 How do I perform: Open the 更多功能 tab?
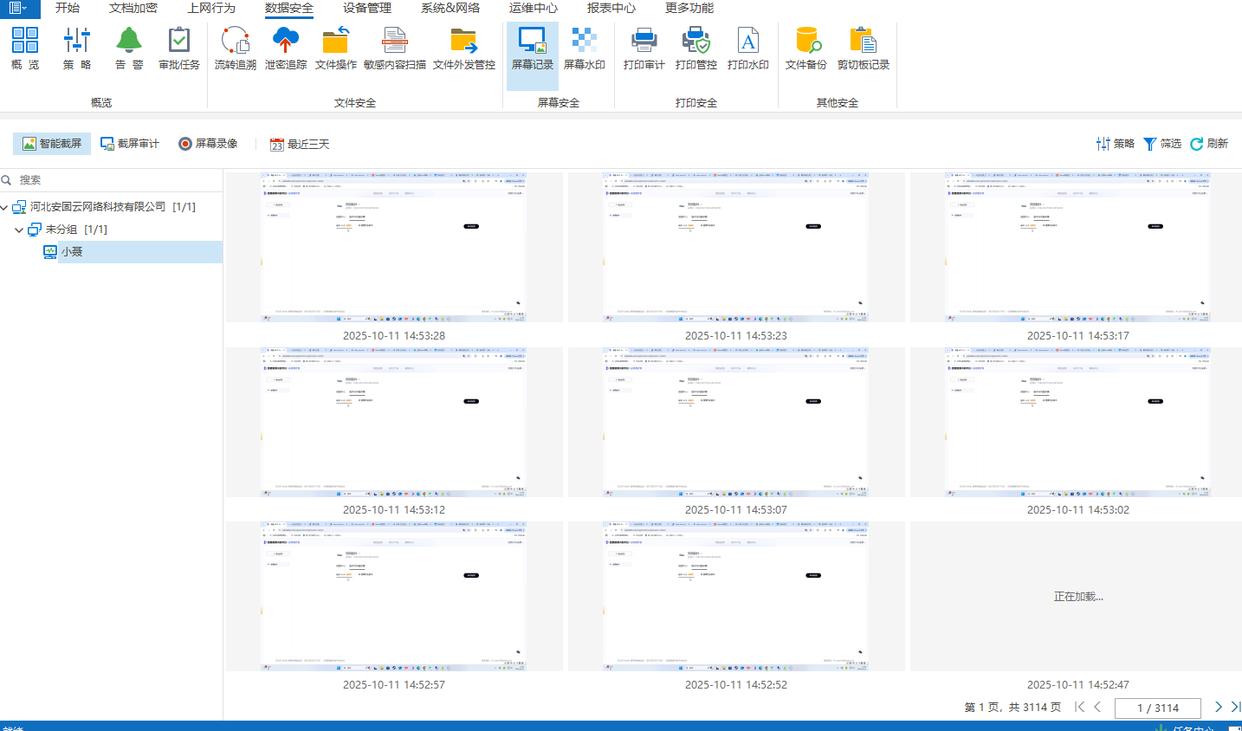click(x=689, y=8)
